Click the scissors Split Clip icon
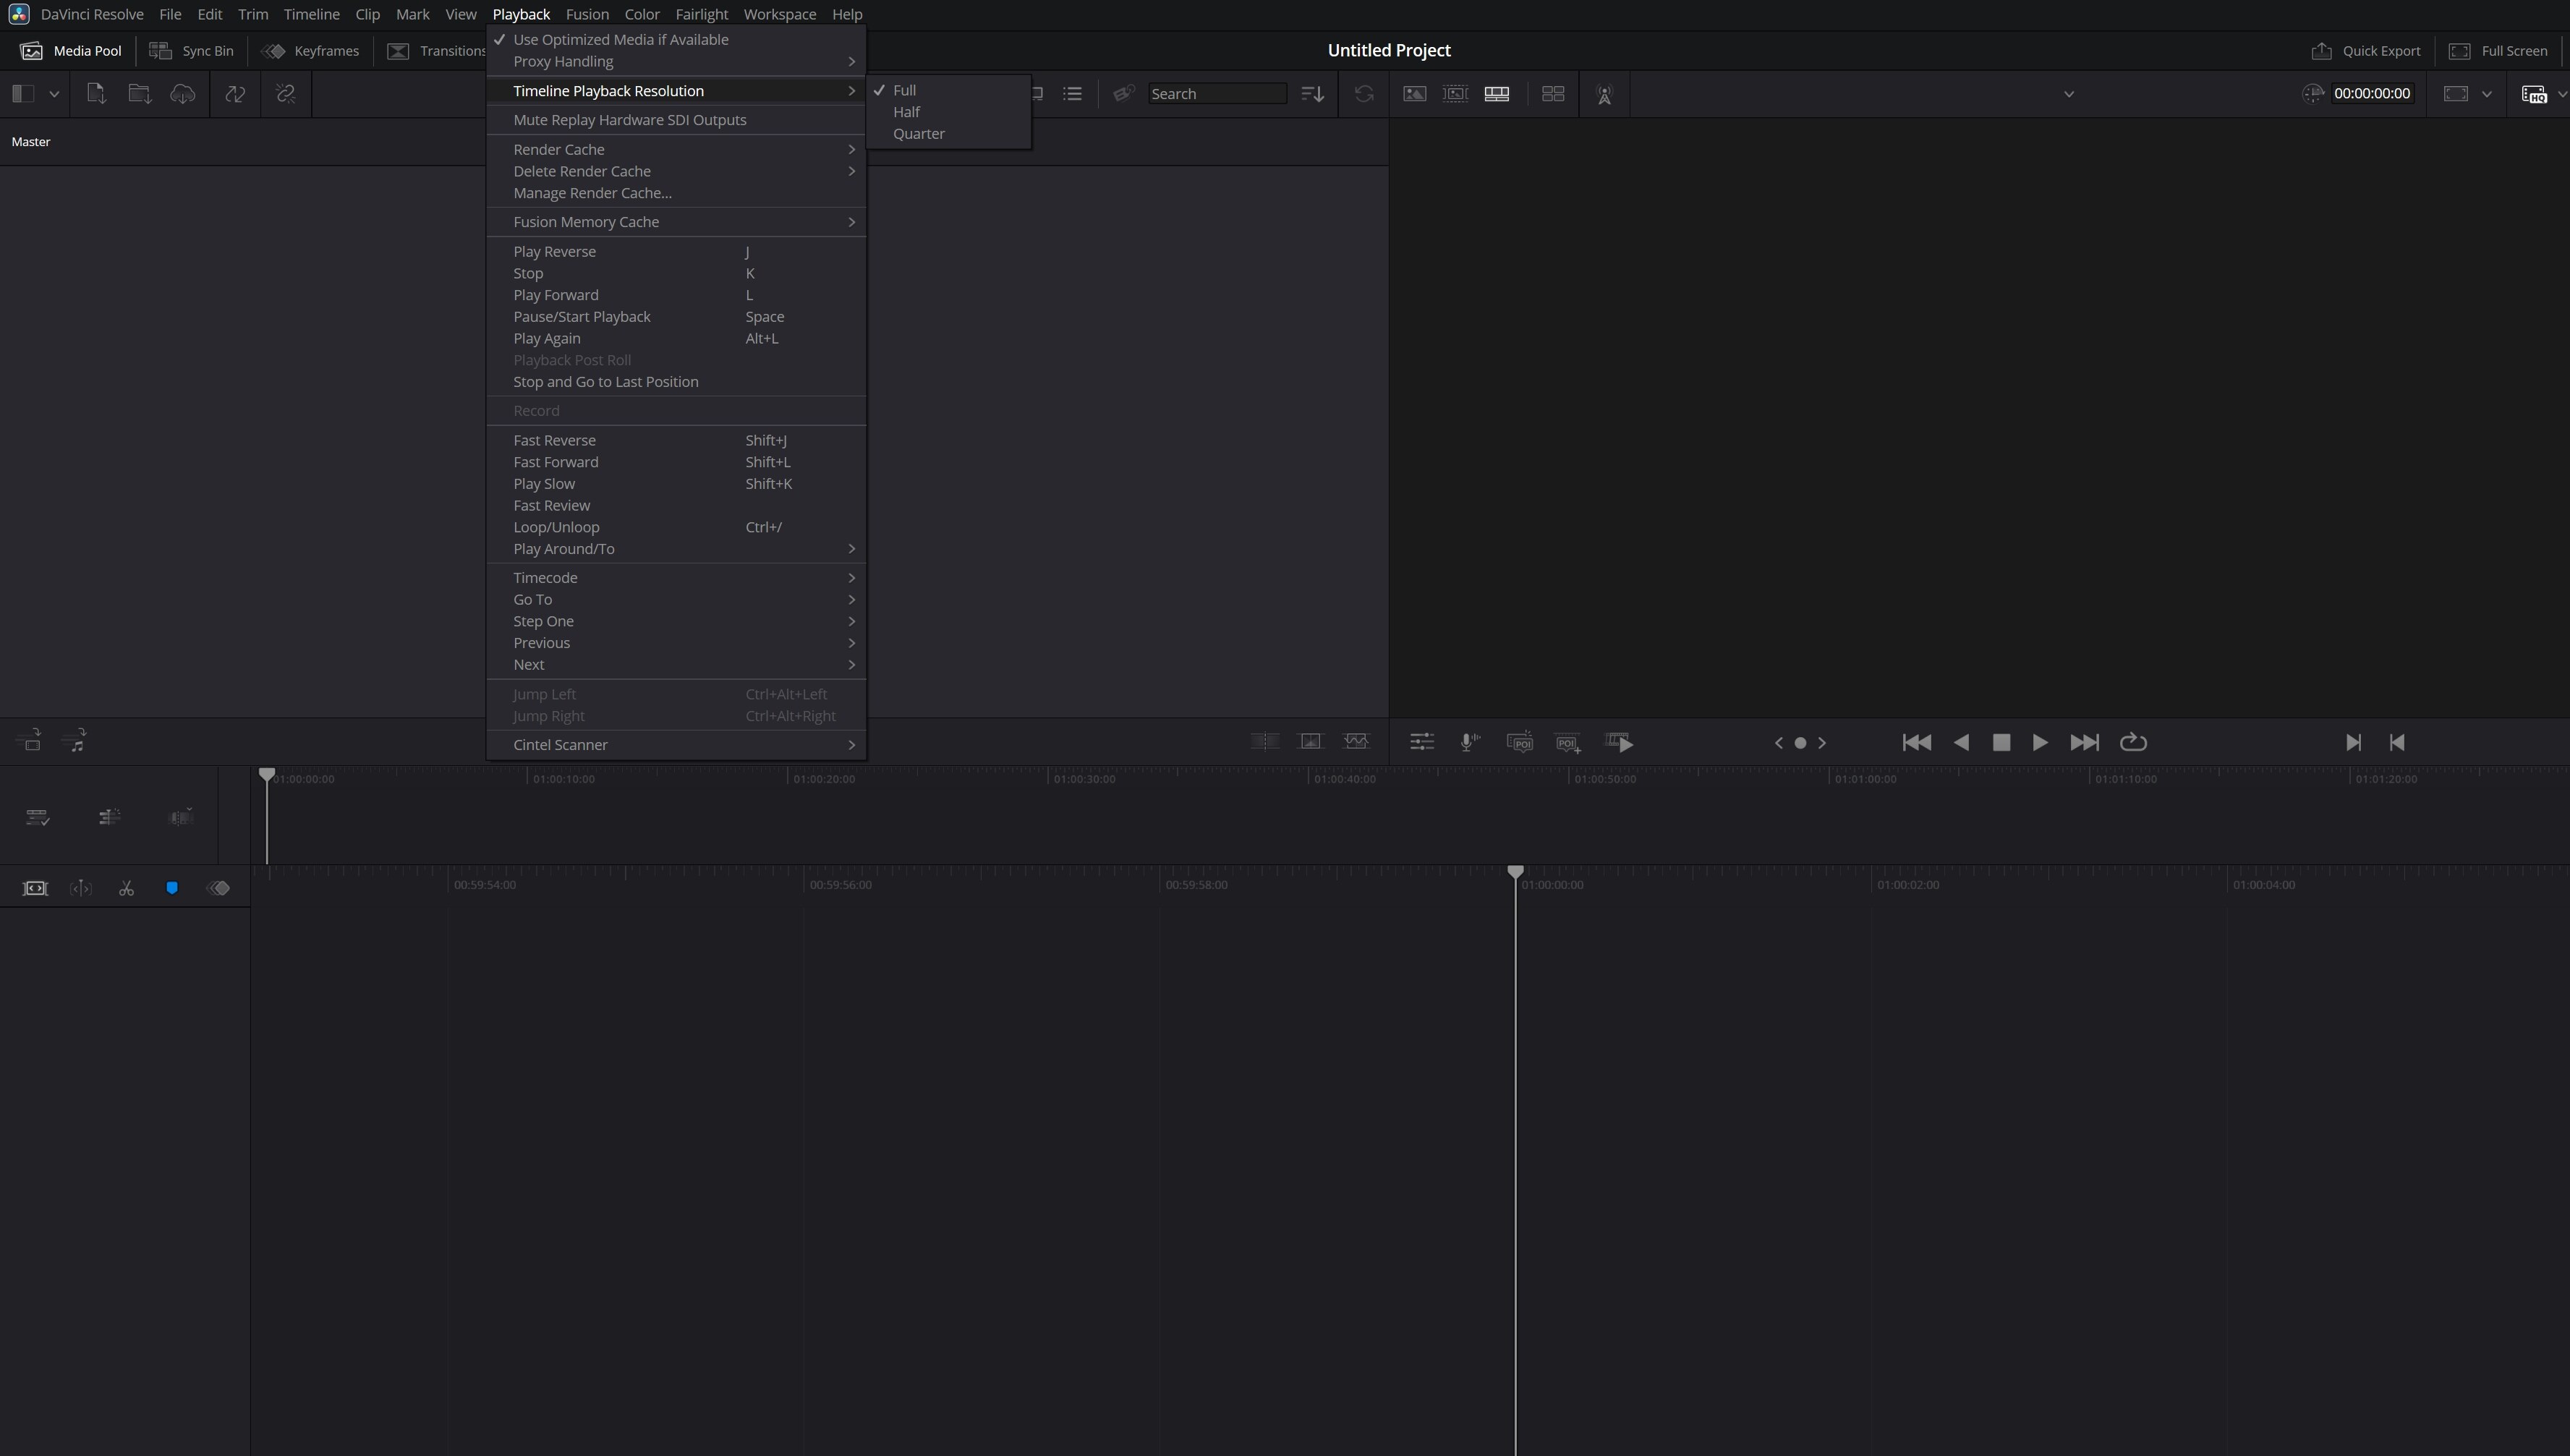Viewport: 2570px width, 1456px height. tap(126, 888)
